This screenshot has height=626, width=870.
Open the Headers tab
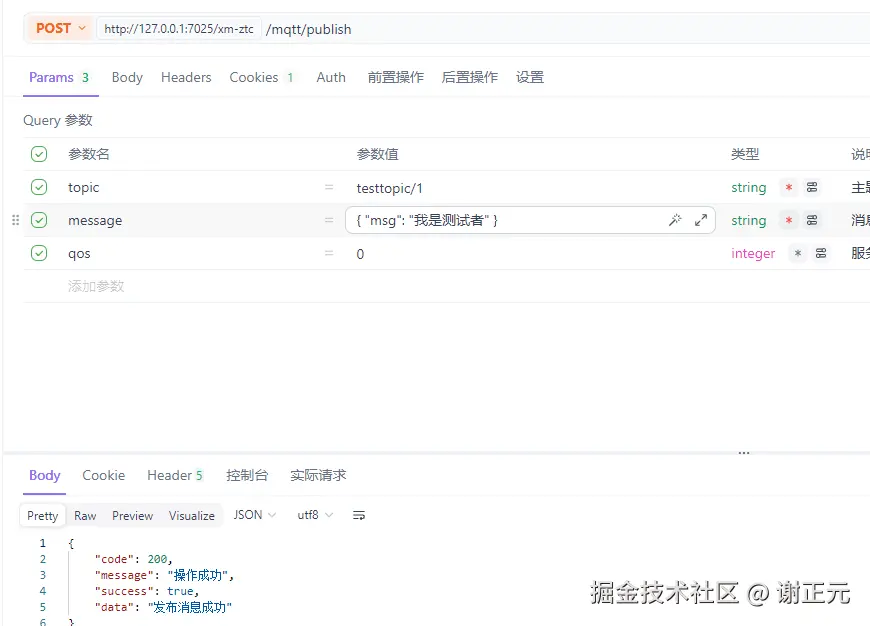click(186, 77)
